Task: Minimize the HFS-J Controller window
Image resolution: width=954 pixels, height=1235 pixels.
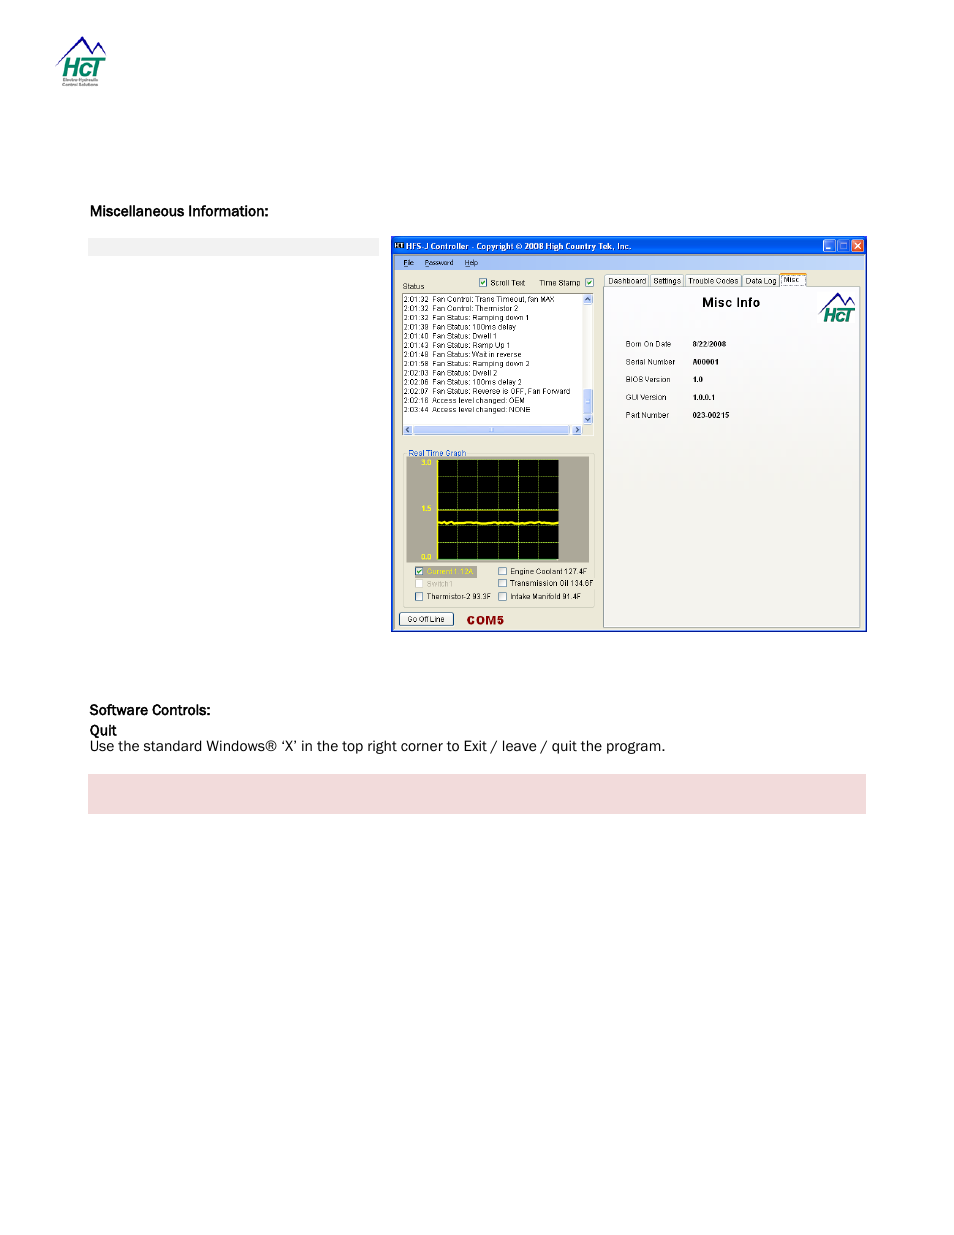Action: tap(829, 246)
